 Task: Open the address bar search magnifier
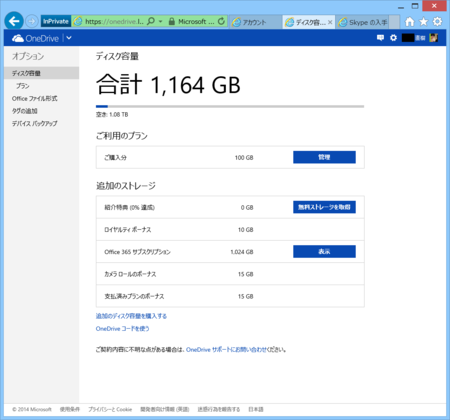pyautogui.click(x=151, y=22)
